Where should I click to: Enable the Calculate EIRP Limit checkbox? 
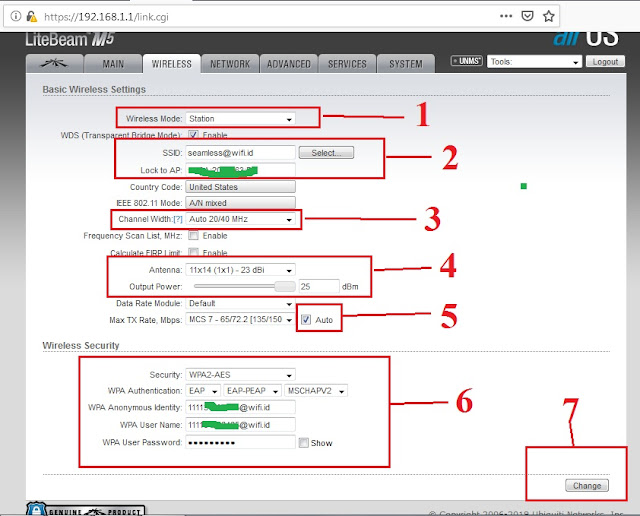click(193, 252)
